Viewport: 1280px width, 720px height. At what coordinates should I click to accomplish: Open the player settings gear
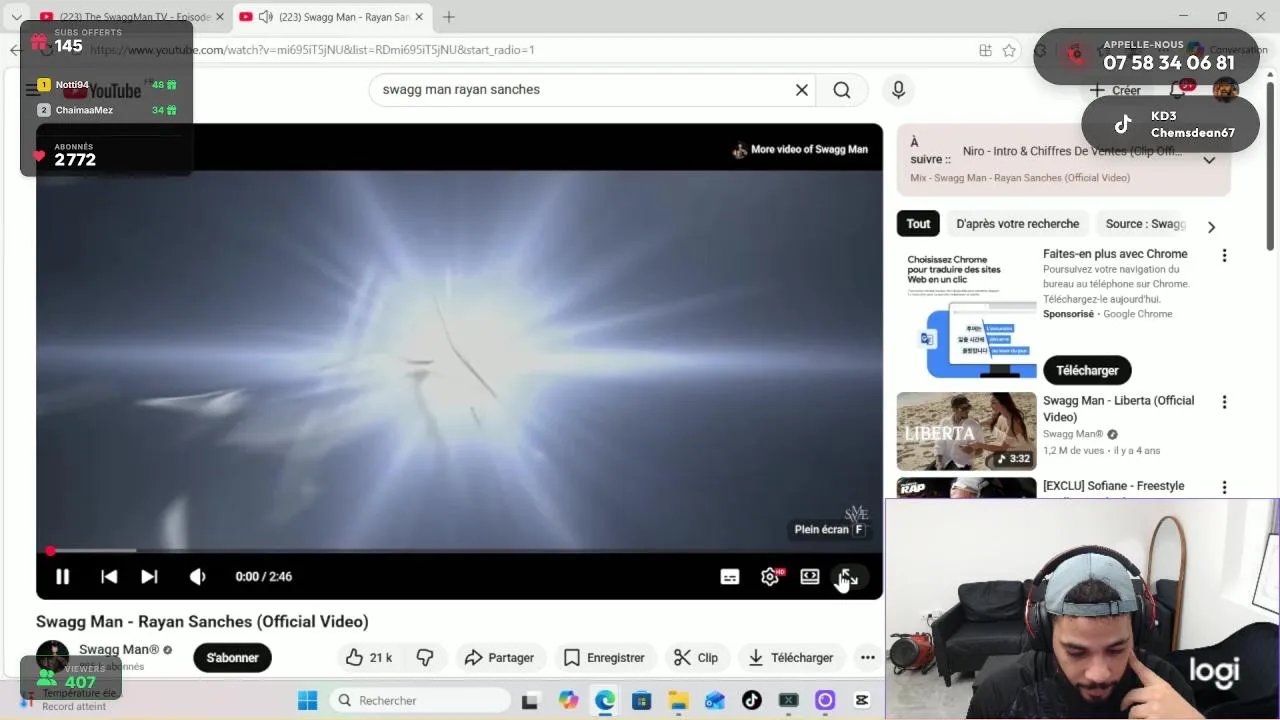[770, 577]
